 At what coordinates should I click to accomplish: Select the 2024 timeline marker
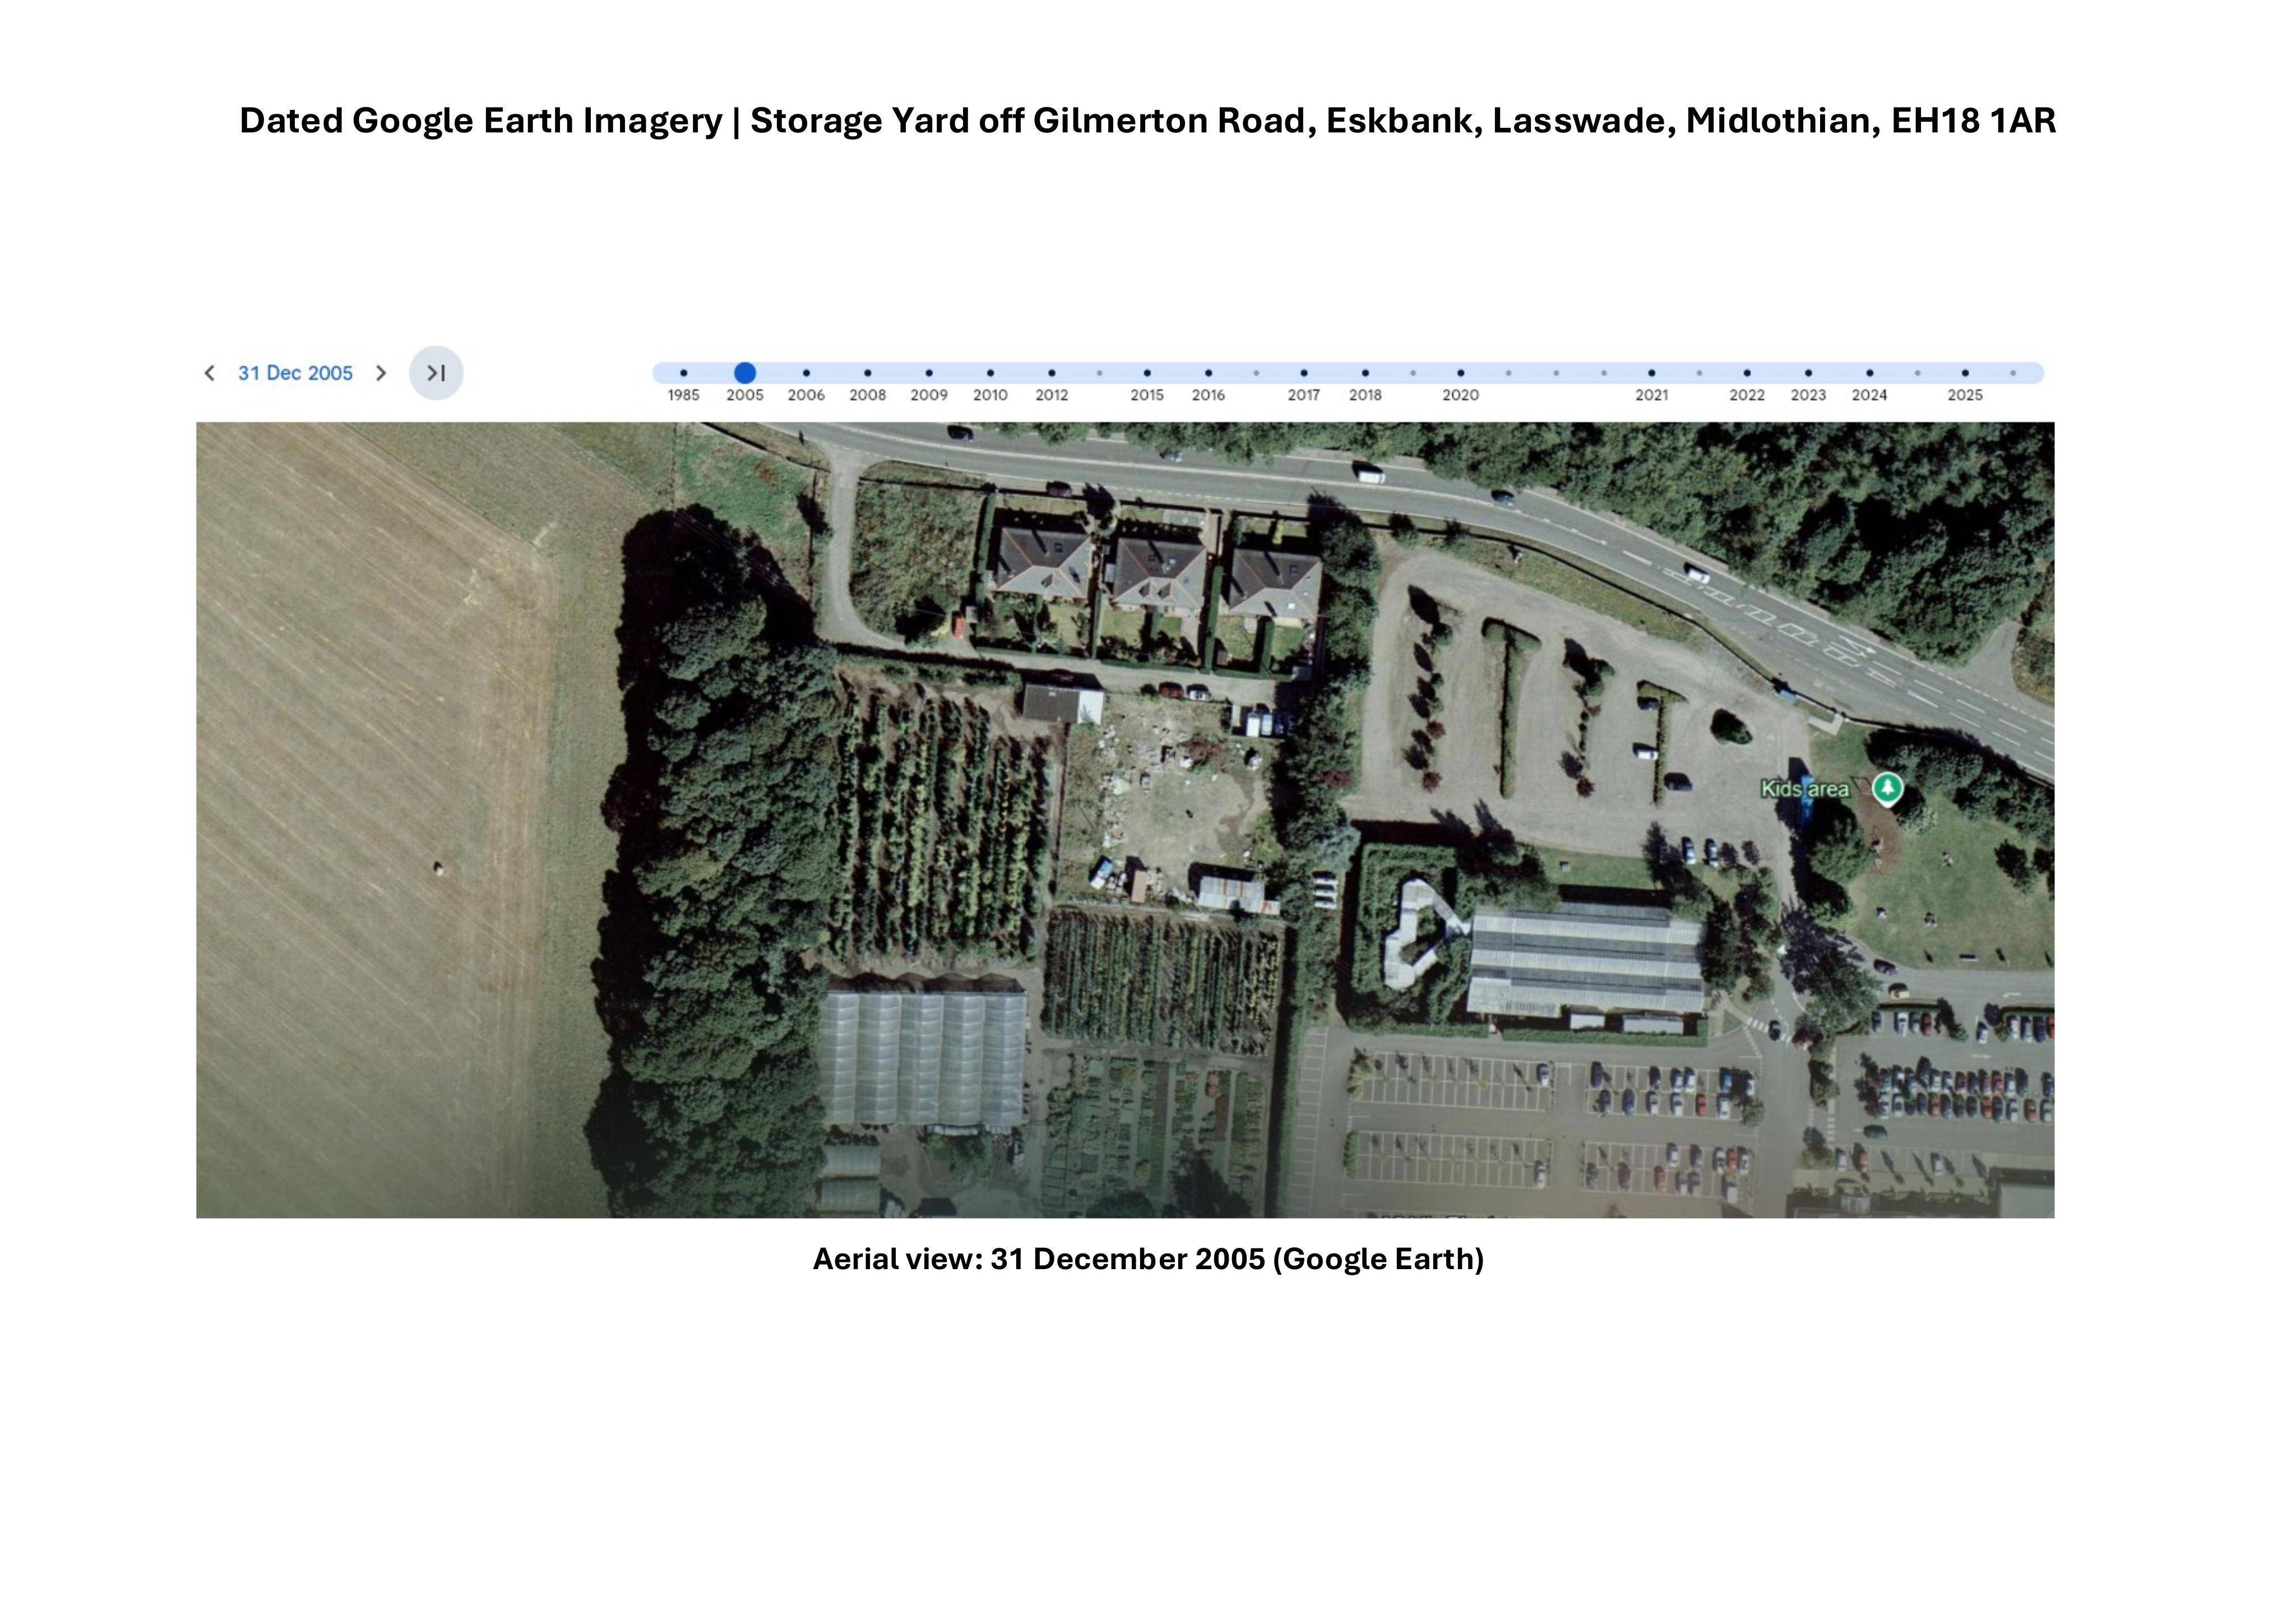pos(1870,373)
